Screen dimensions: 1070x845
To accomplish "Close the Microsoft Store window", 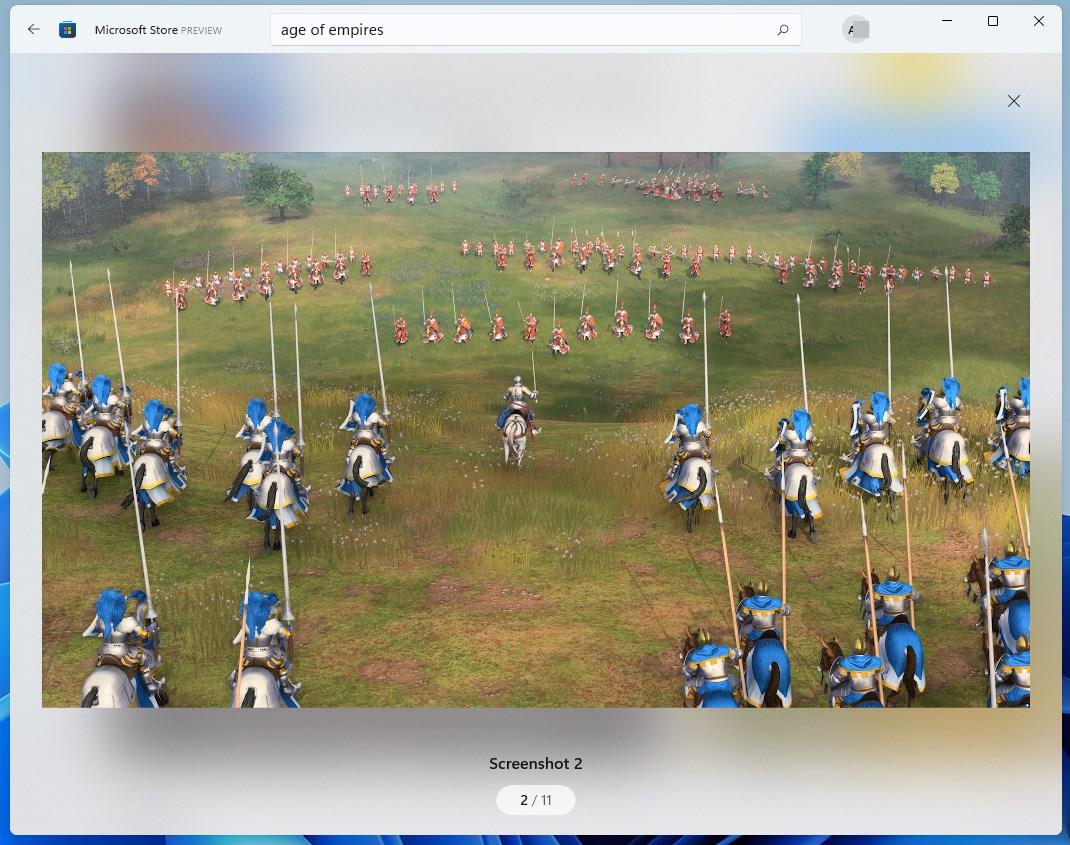I will tap(1039, 21).
